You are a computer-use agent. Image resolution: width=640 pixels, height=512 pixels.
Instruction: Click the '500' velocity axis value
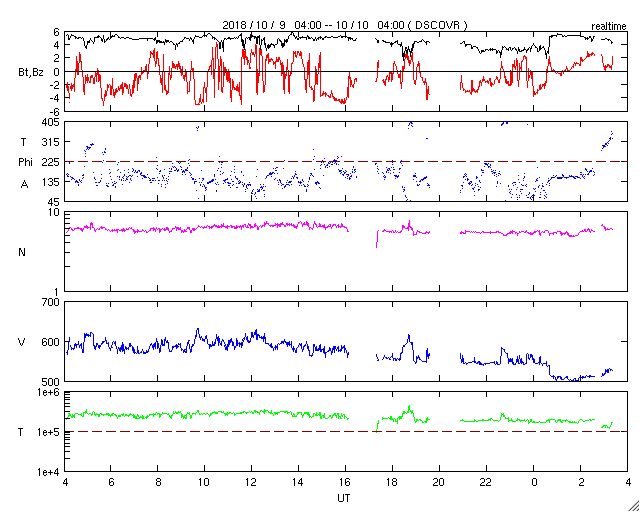coord(51,382)
